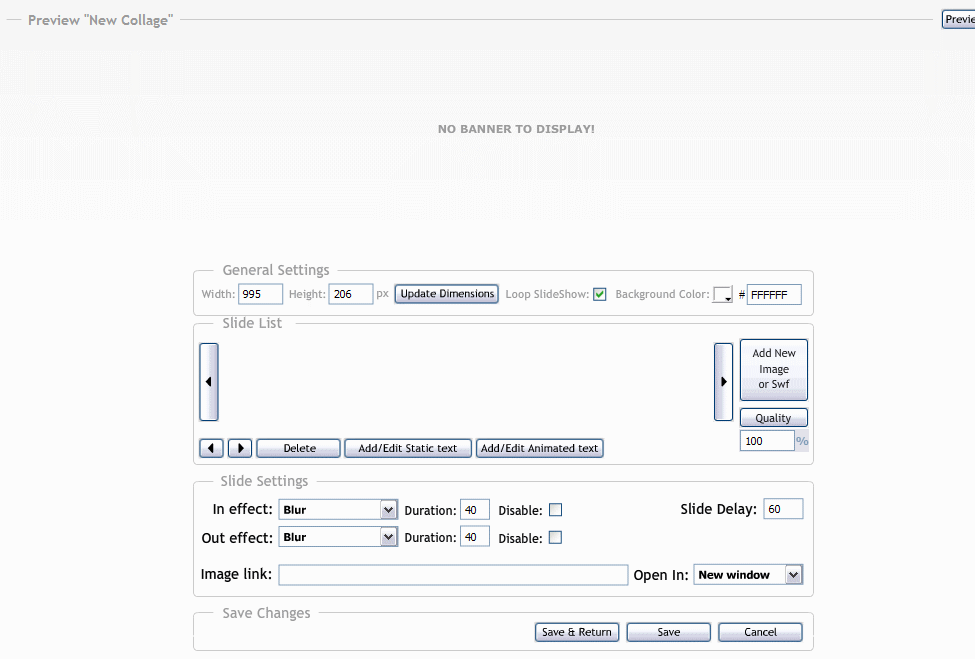Viewport: 975px width, 659px height.
Task: Click the 'Slide List' section title
Action: (252, 323)
